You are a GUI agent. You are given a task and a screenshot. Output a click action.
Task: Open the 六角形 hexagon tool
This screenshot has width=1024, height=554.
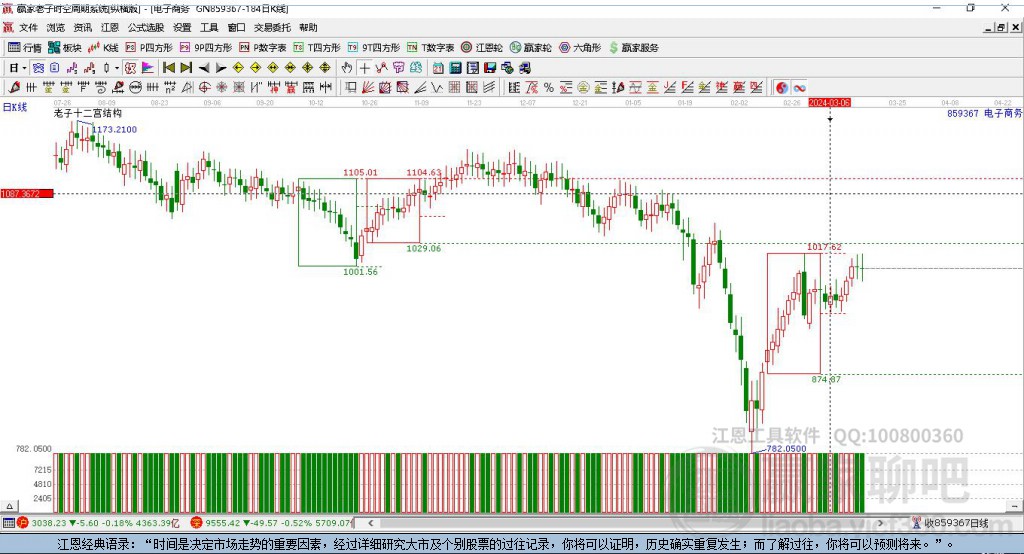(580, 48)
